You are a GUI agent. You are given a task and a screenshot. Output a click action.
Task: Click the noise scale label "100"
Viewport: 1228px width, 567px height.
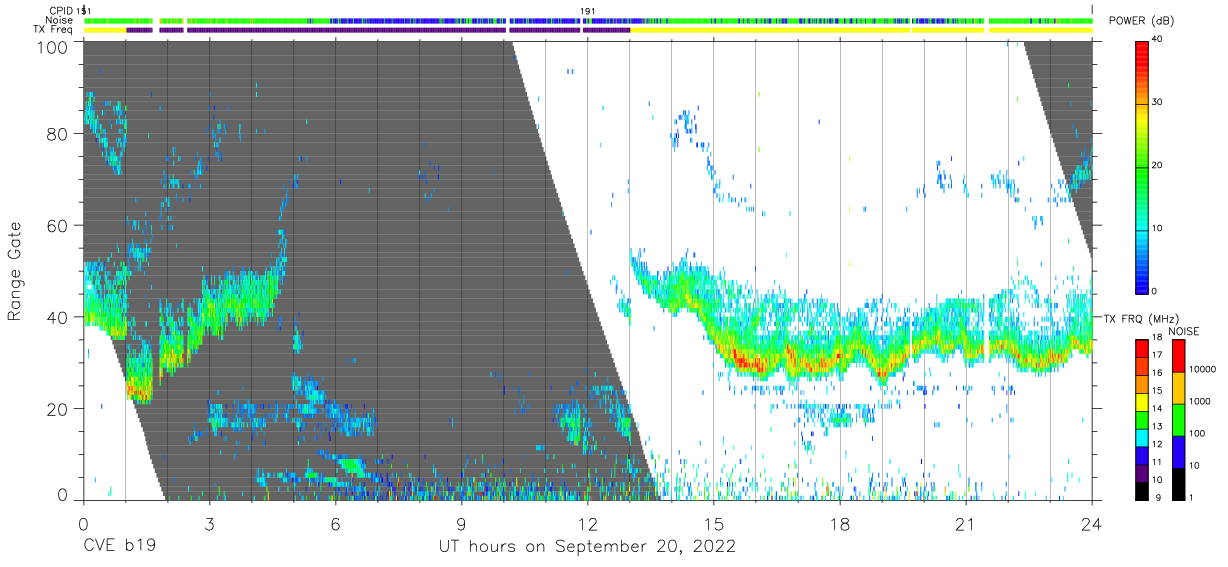point(1198,434)
